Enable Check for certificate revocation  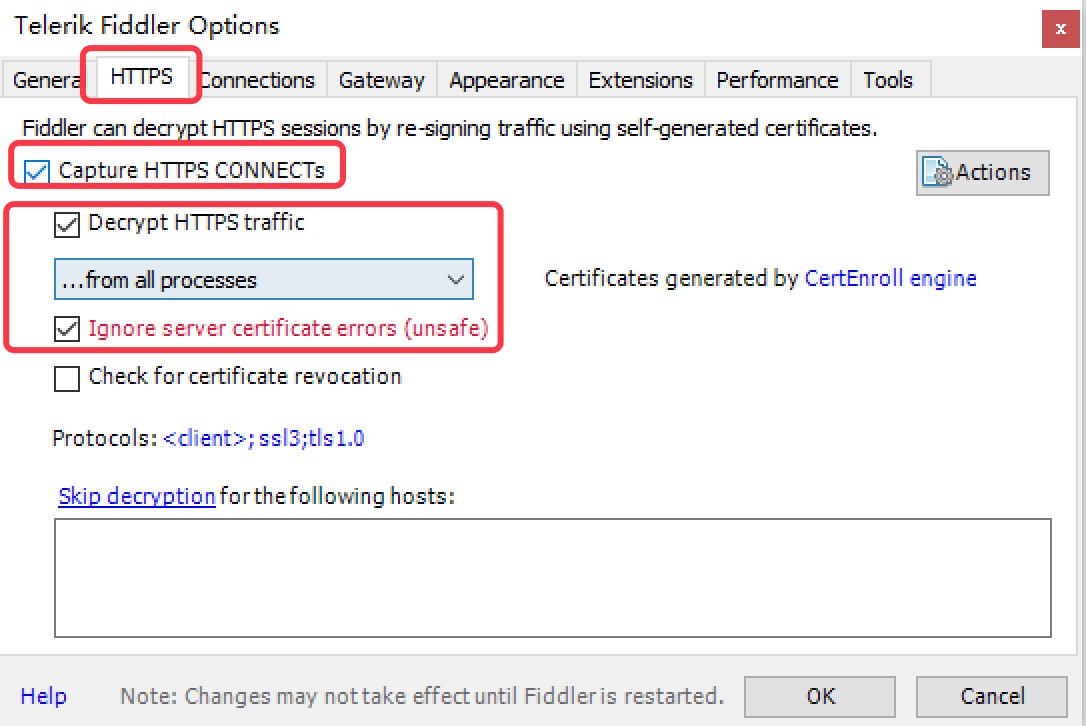(x=67, y=378)
